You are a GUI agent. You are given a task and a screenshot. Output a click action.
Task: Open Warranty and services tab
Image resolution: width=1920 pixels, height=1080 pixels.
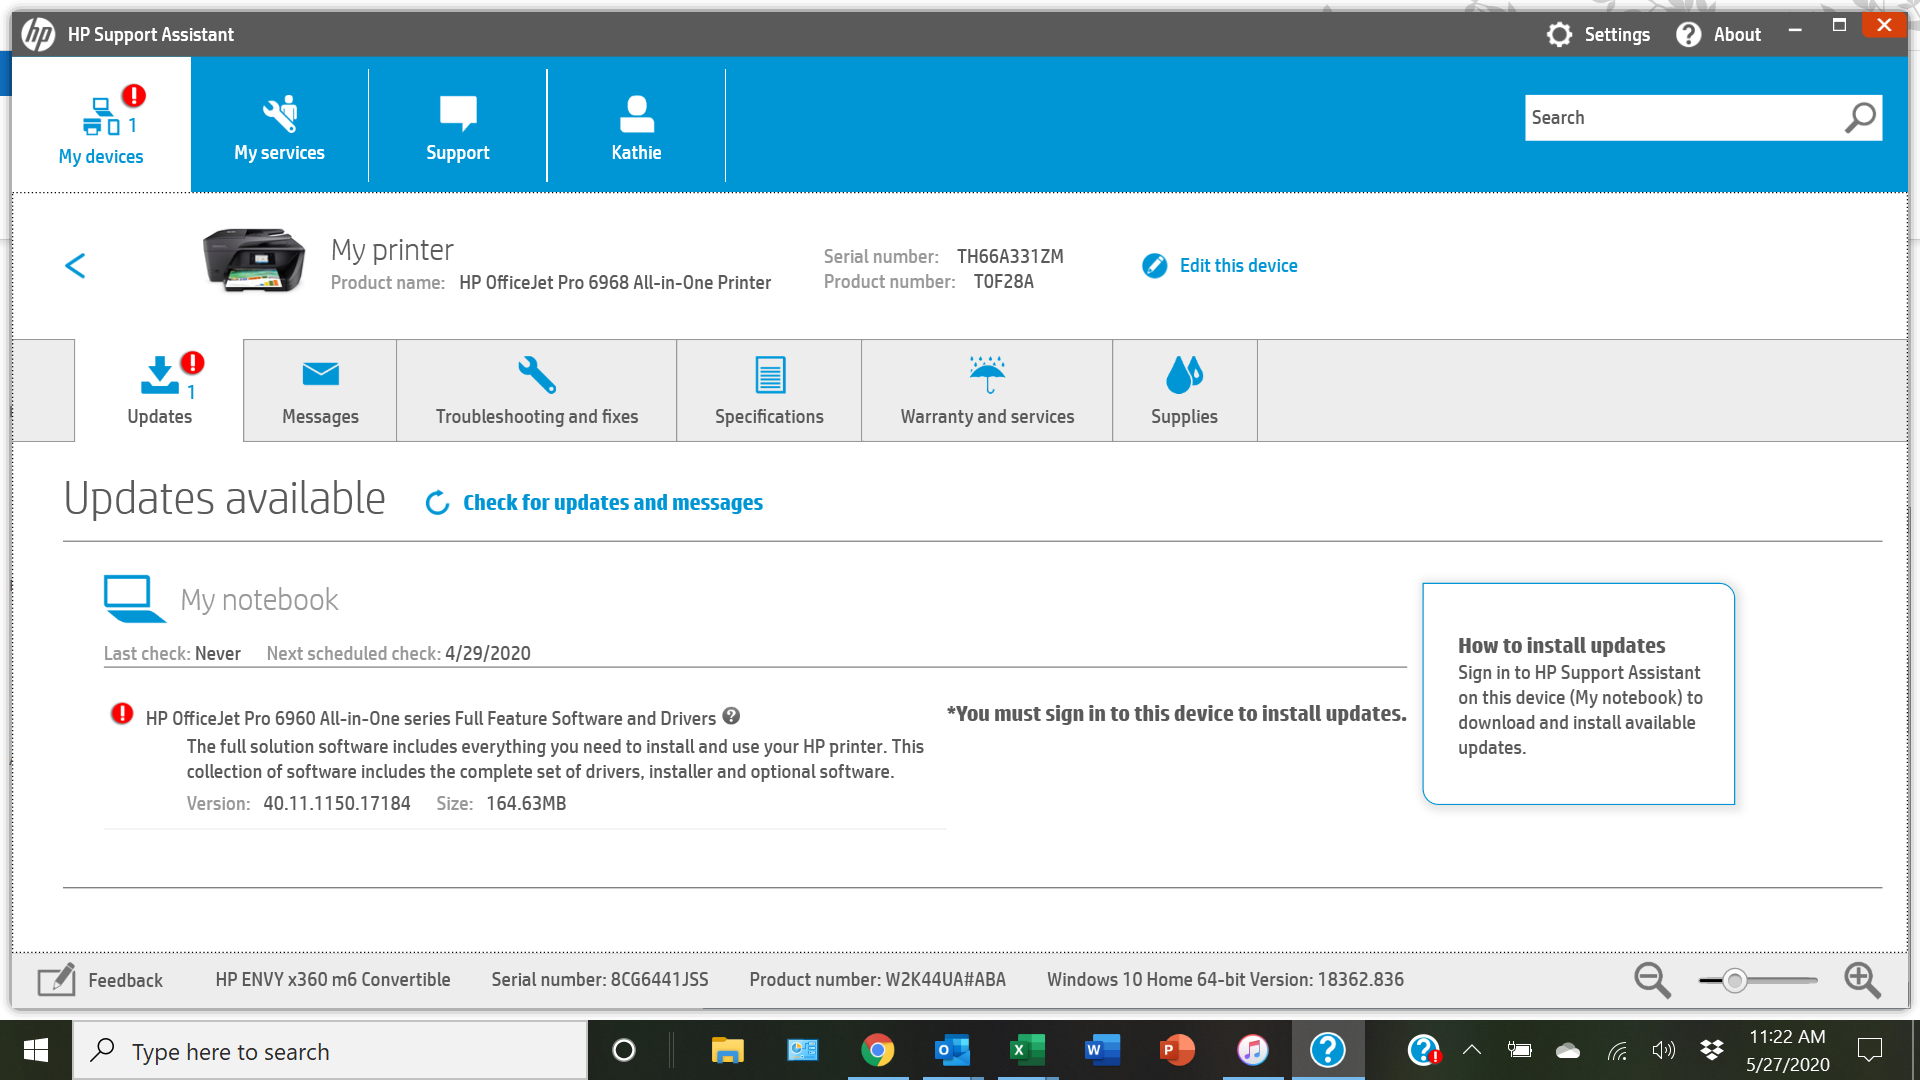point(987,391)
